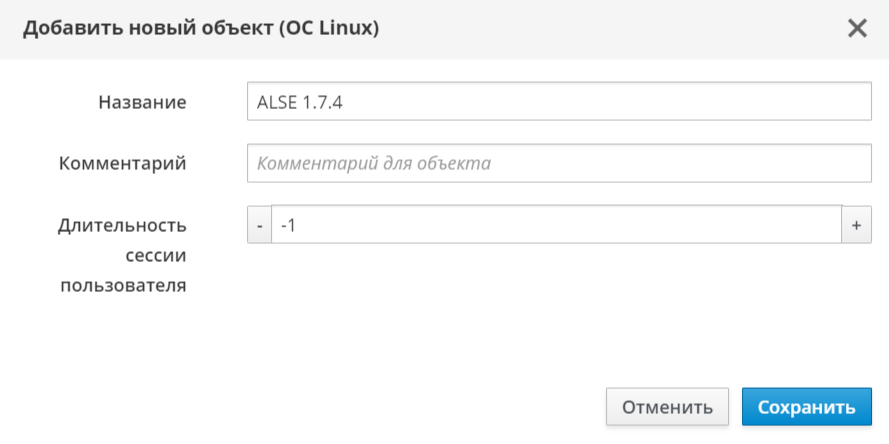Click empty space right of ALSE 1.7.4
Viewport: 889px width, 444px height.
point(600,101)
